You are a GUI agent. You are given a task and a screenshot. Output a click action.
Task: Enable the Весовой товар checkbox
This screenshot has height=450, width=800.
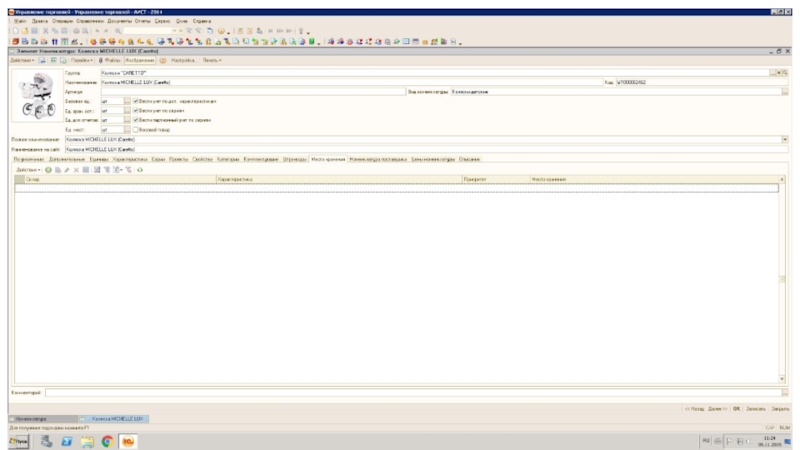point(136,129)
